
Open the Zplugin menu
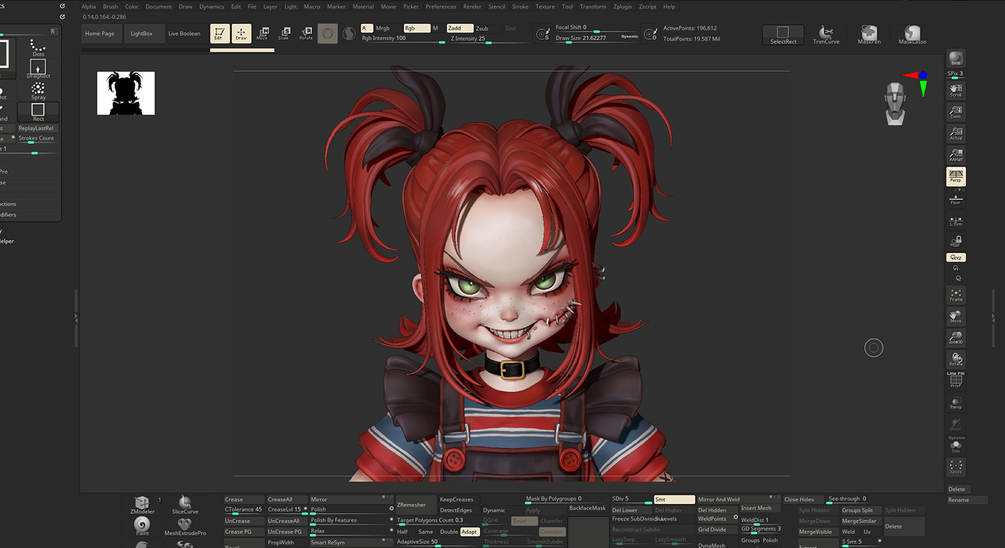622,6
